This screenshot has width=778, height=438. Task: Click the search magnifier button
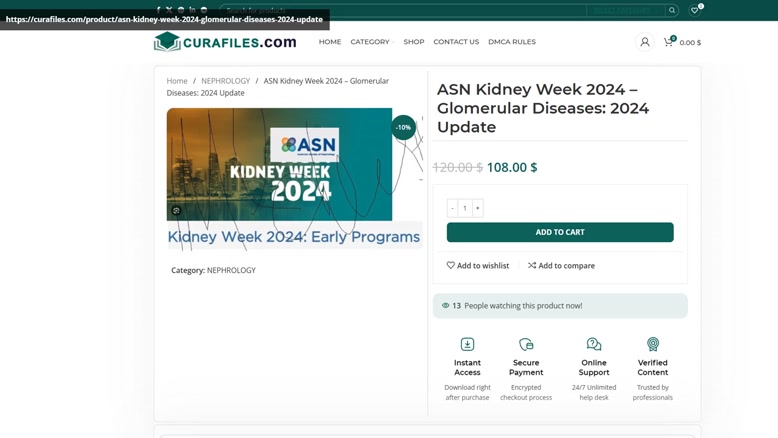pyautogui.click(x=672, y=10)
